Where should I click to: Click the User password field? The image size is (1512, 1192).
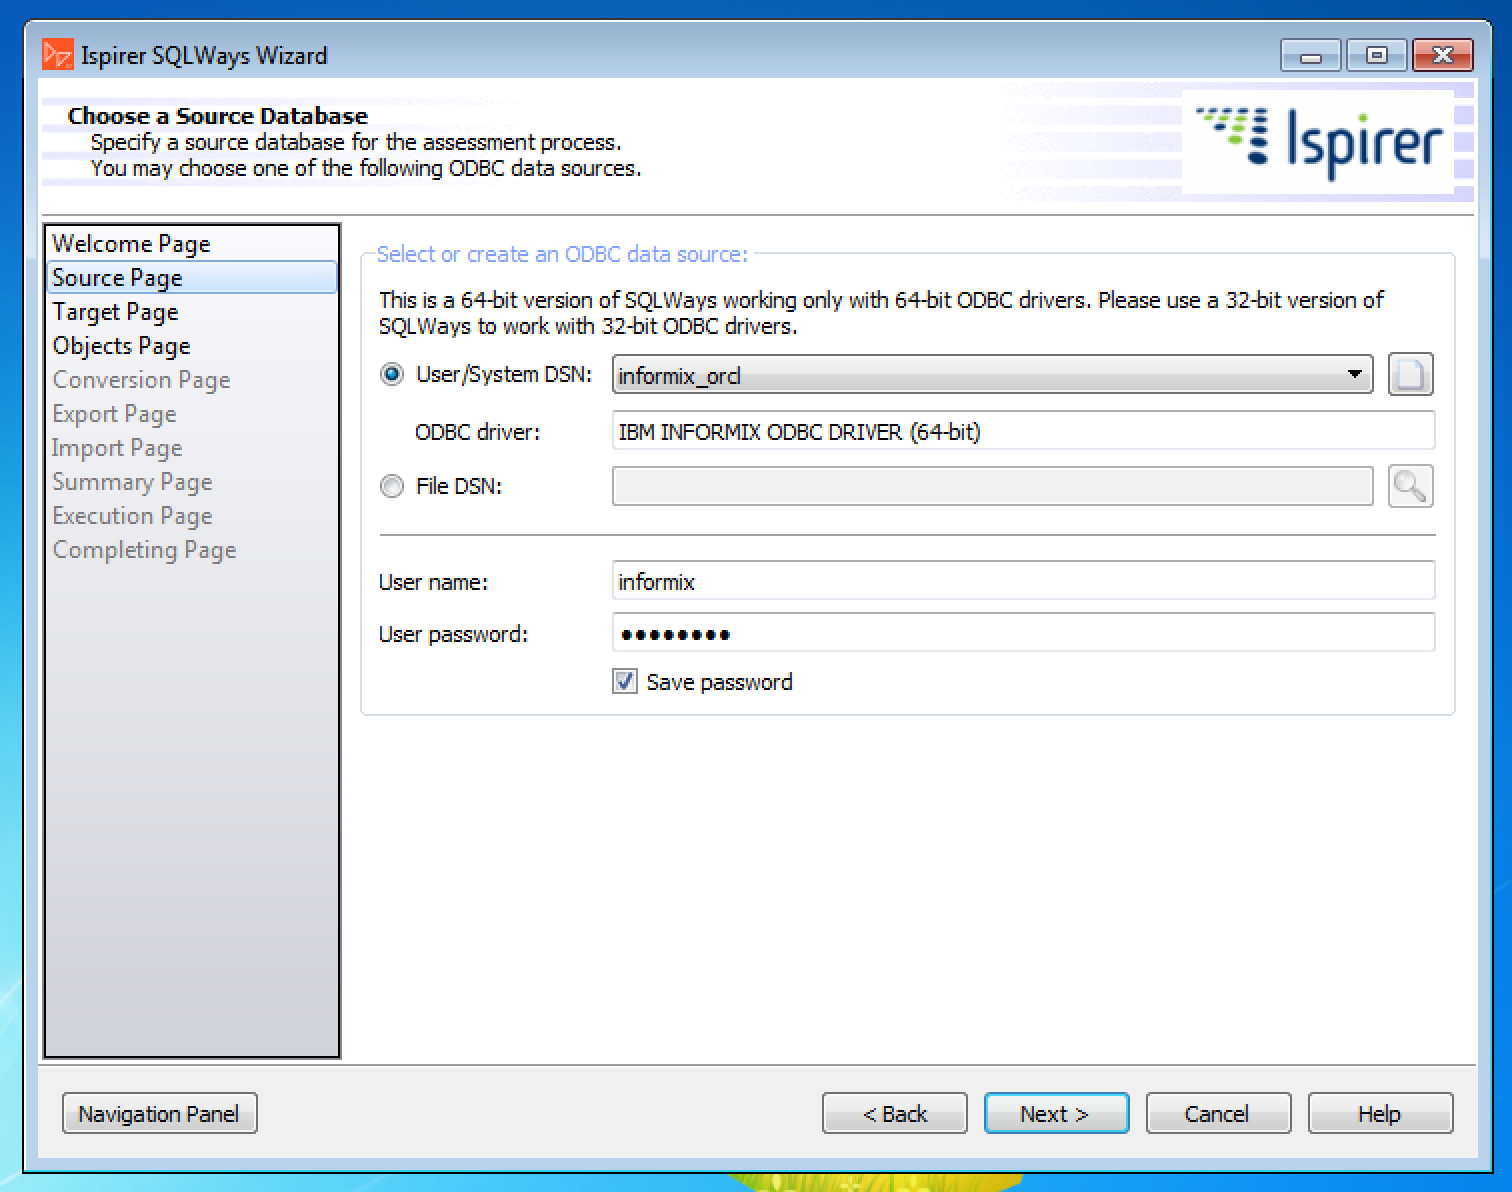(x=1023, y=633)
